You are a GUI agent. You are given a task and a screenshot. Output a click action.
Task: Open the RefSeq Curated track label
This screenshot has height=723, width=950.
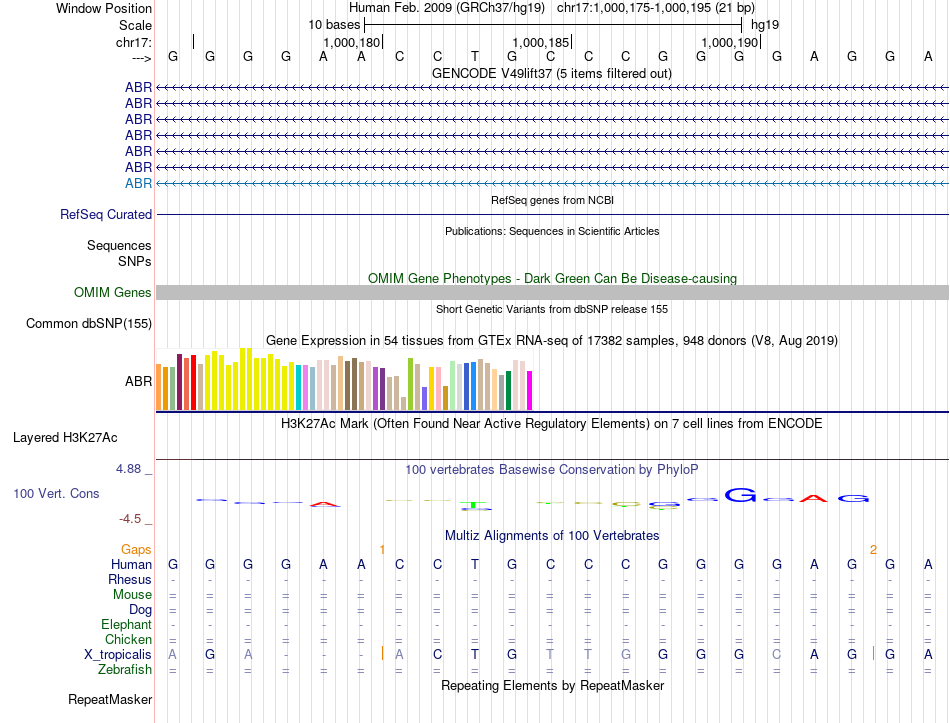(x=106, y=215)
